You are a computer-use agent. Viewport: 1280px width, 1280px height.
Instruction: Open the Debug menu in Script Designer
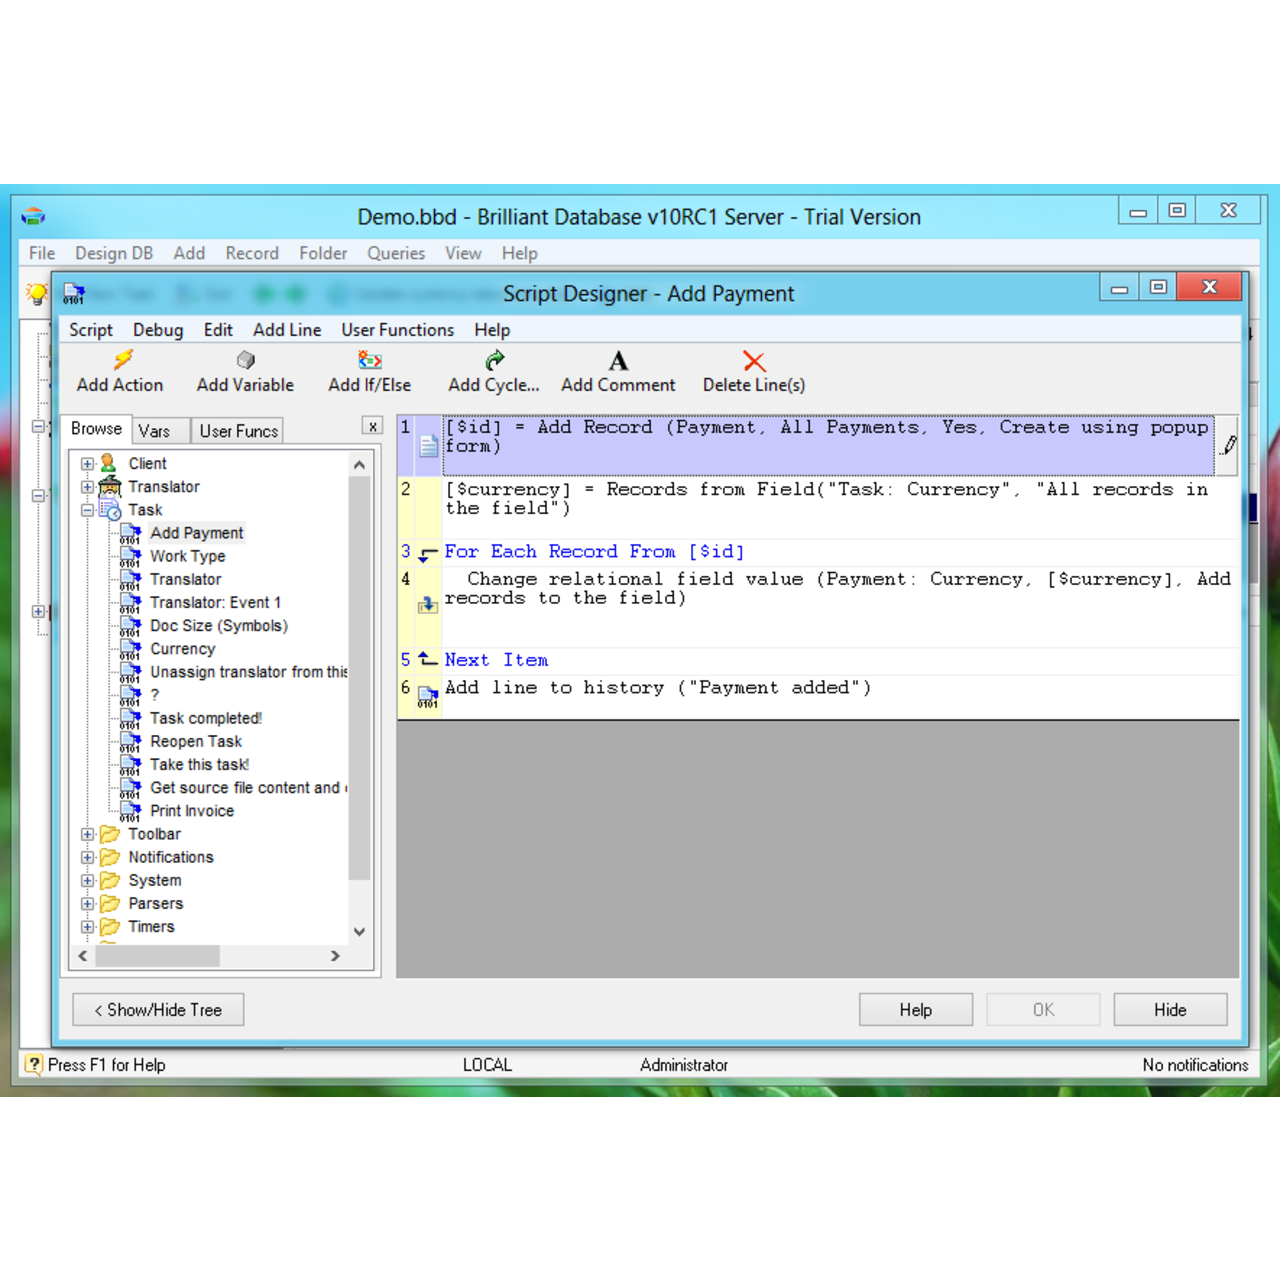[158, 330]
